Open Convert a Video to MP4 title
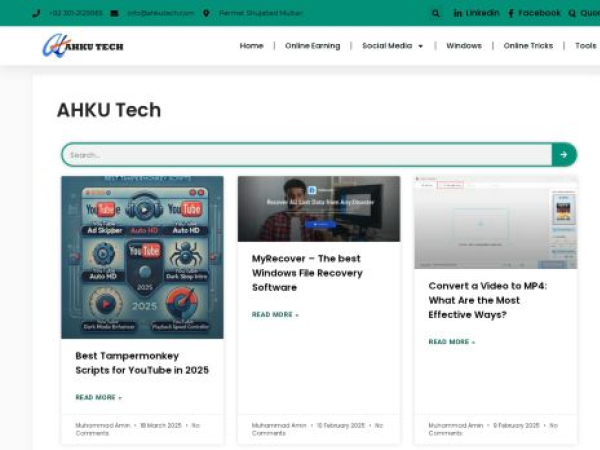The image size is (600, 450). 488,300
